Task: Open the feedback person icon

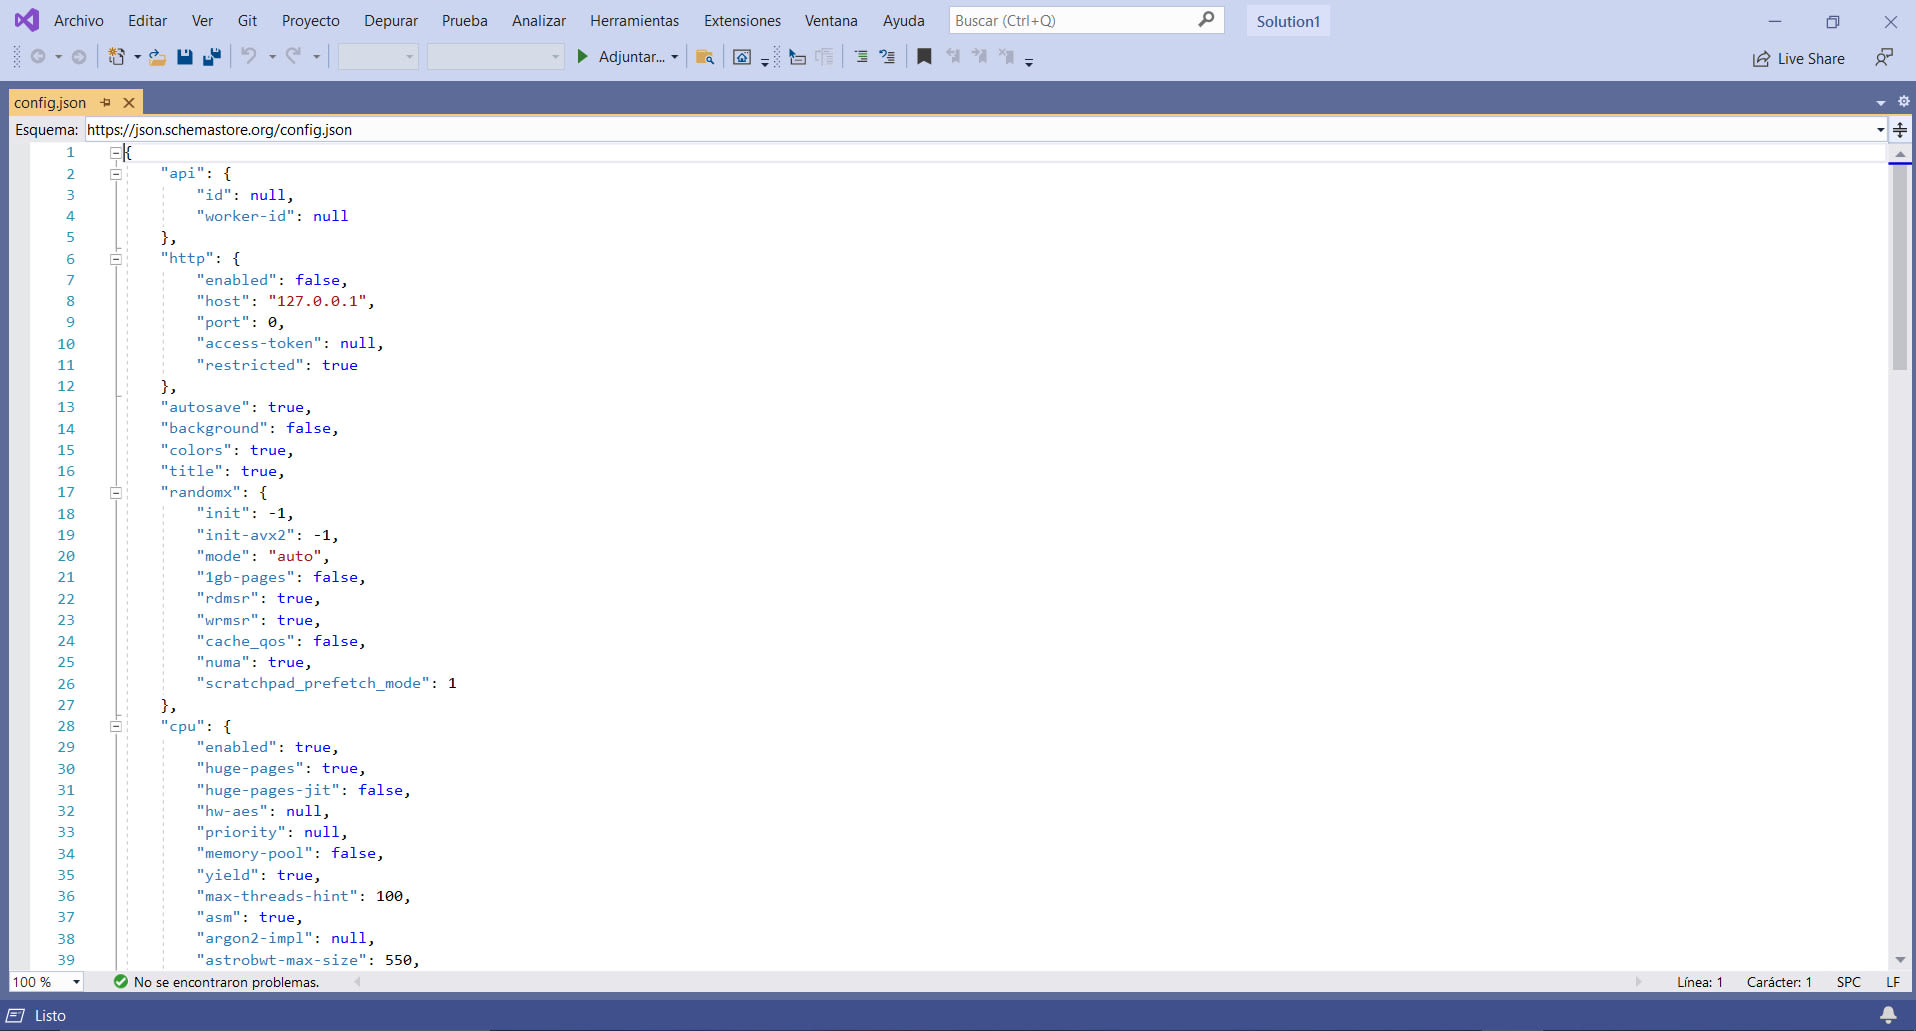Action: click(1884, 58)
